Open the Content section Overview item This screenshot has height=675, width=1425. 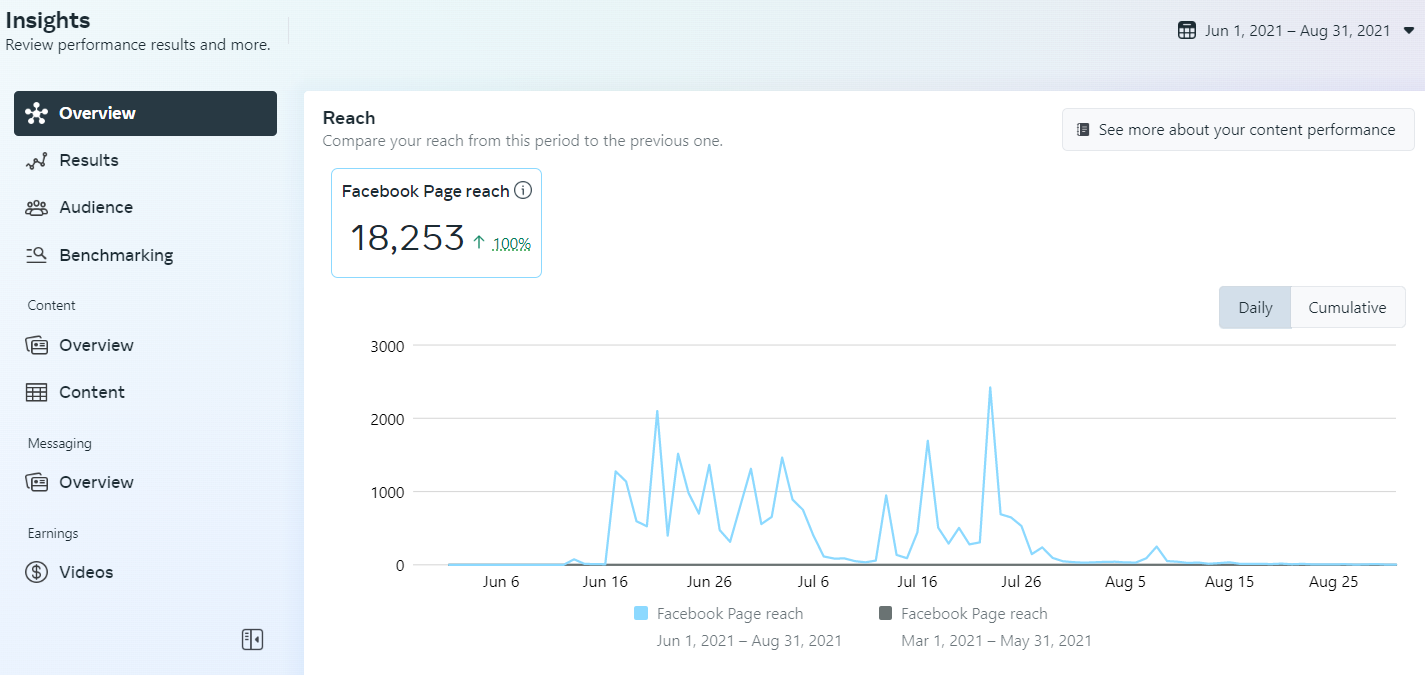click(96, 345)
